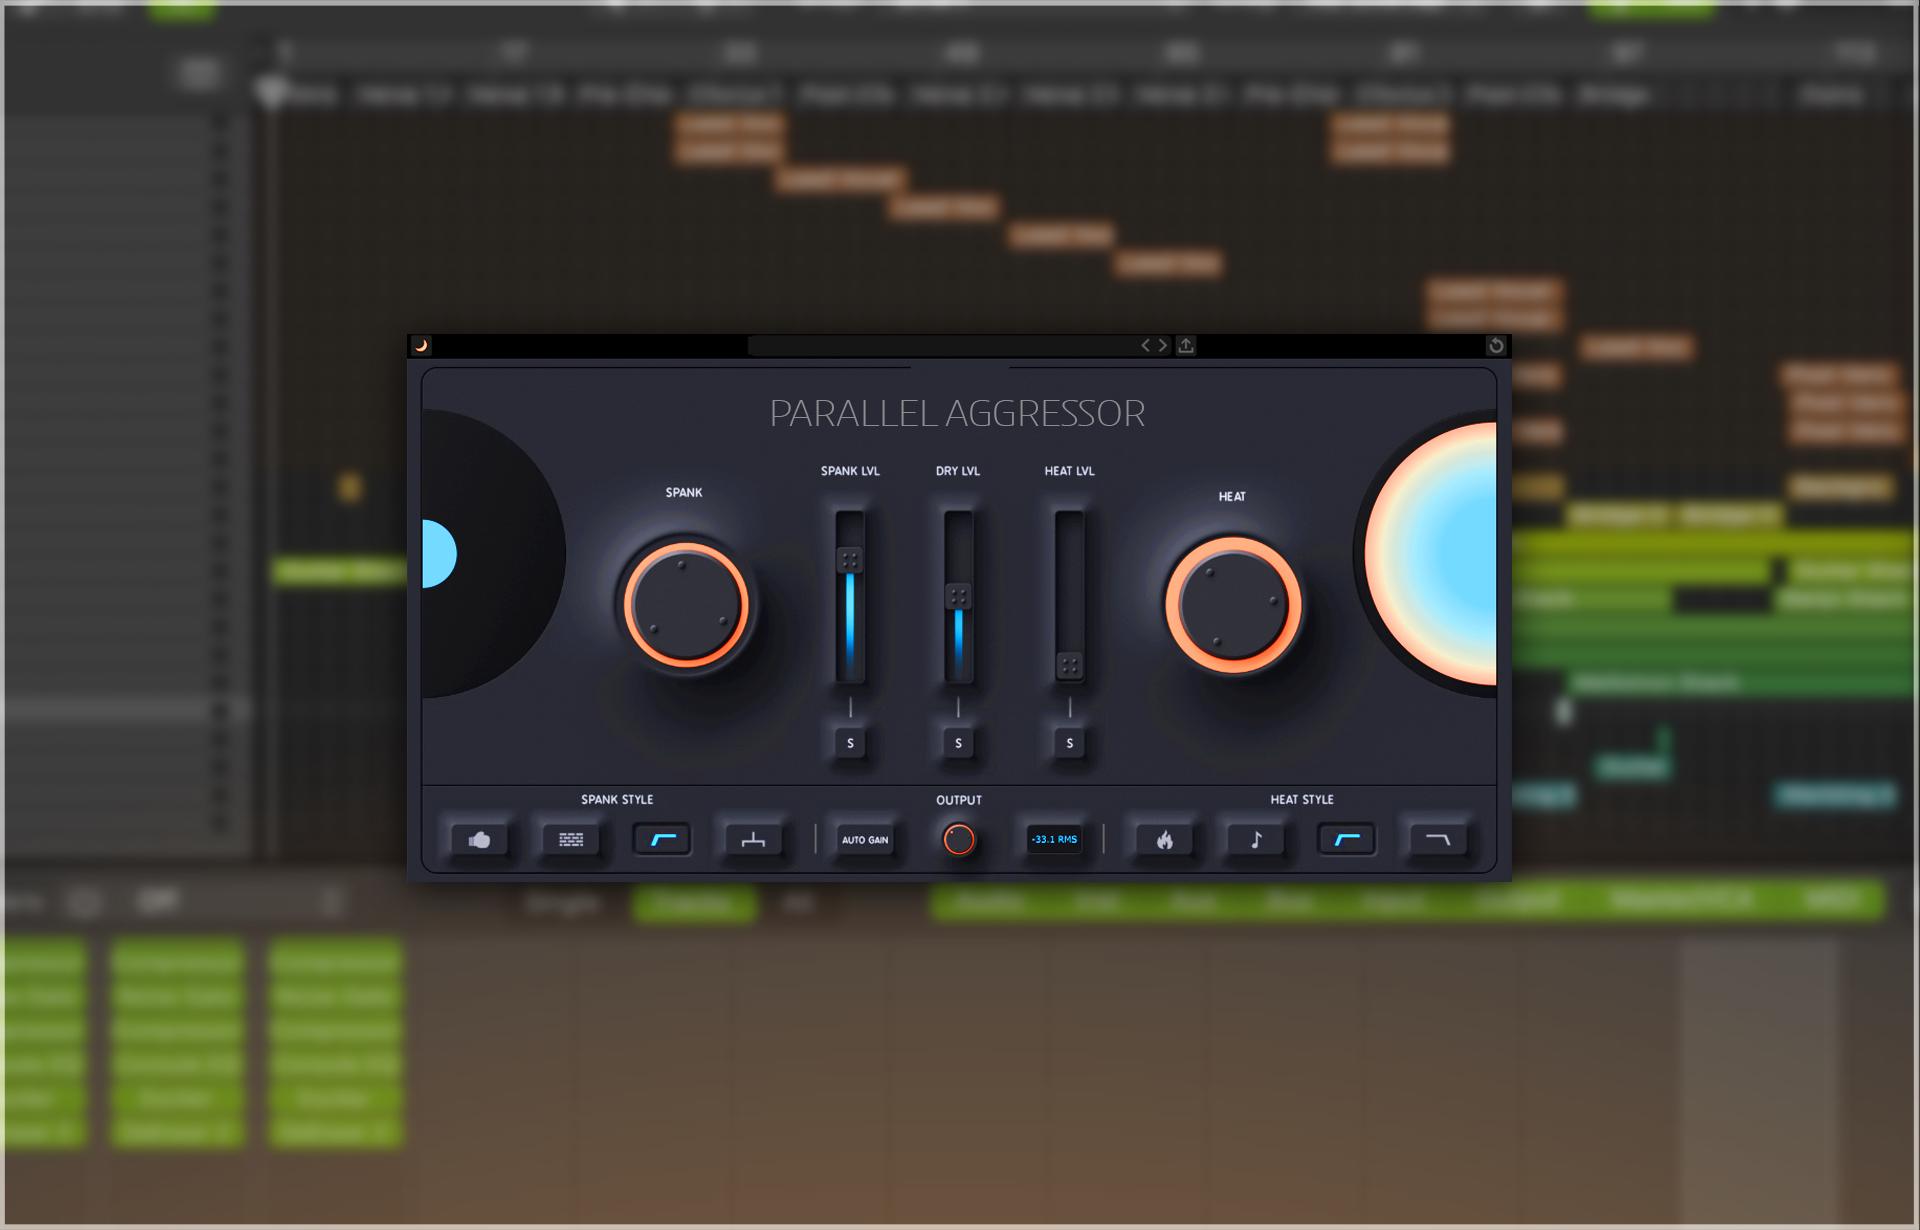Viewport: 1920px width, 1230px height.
Task: Select the music note Heat Style
Action: pyautogui.click(x=1256, y=840)
